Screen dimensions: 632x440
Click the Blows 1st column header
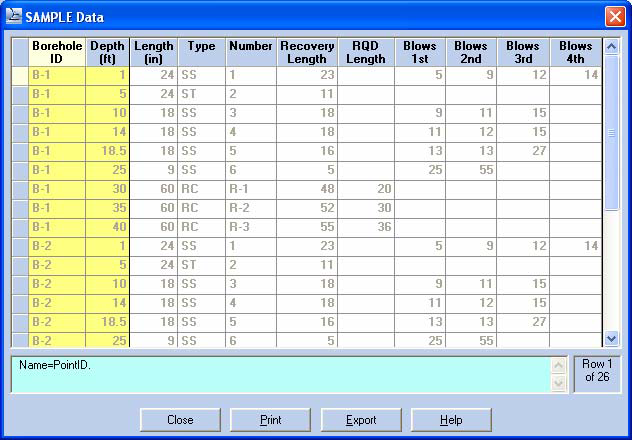pyautogui.click(x=420, y=52)
